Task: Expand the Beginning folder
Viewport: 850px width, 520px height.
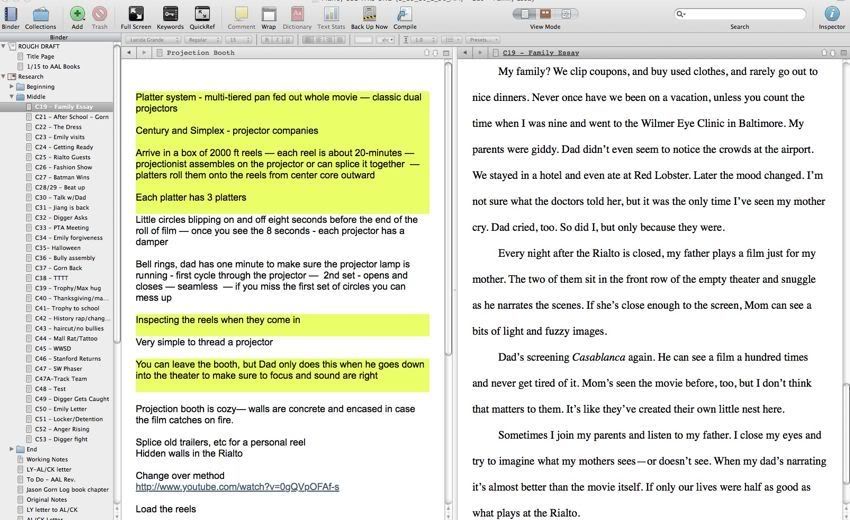Action: [x=12, y=86]
